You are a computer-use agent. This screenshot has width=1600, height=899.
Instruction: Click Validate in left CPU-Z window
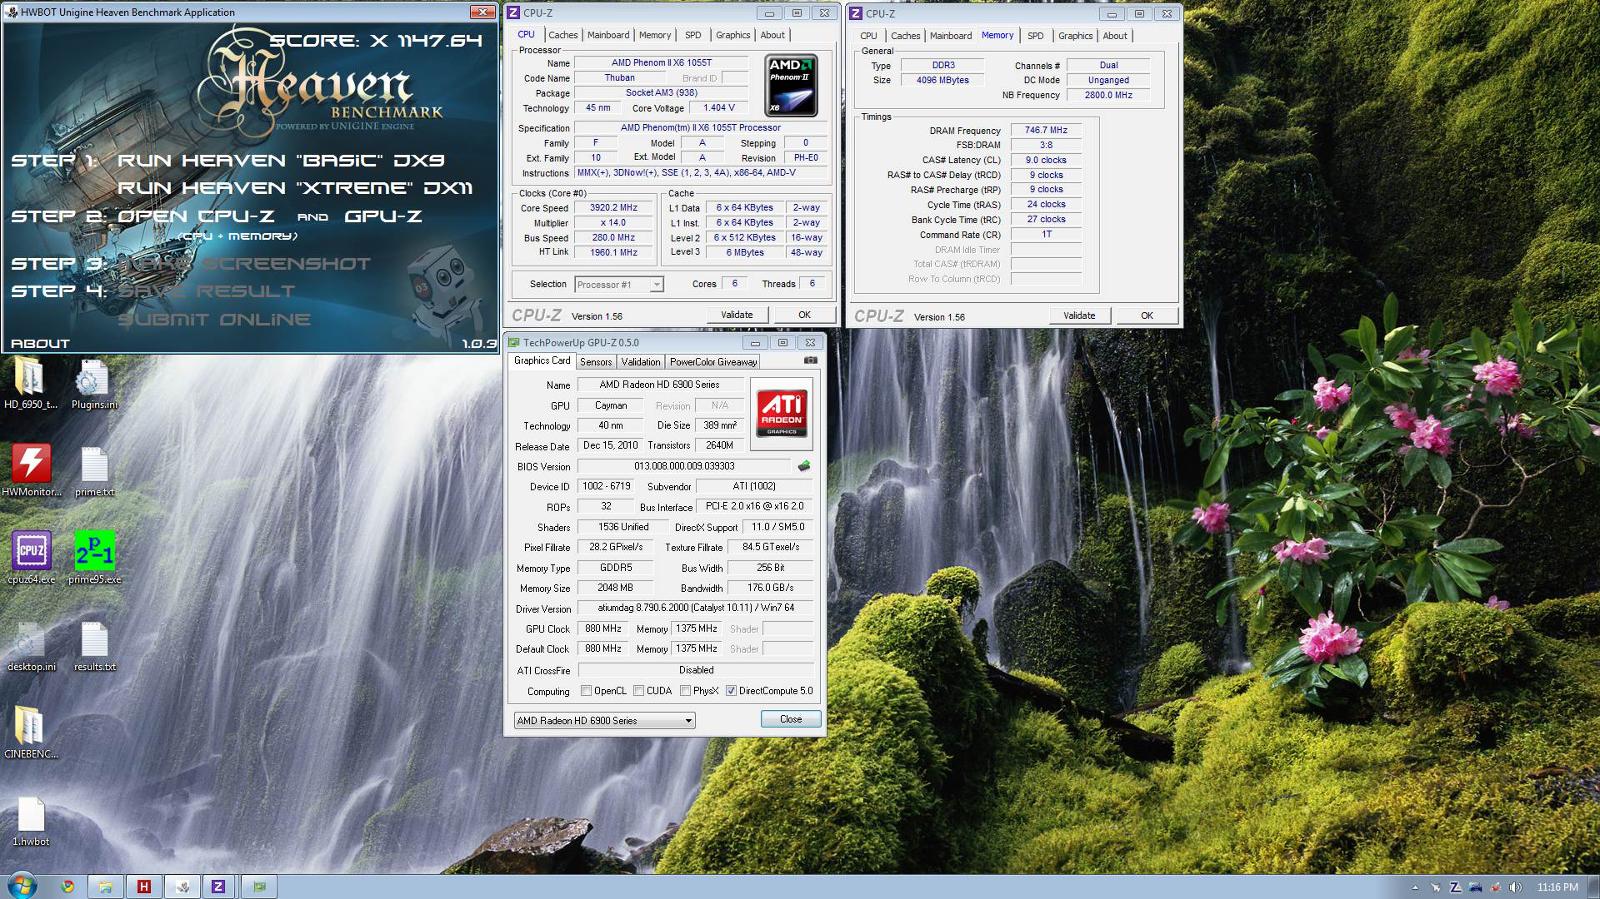click(x=737, y=315)
